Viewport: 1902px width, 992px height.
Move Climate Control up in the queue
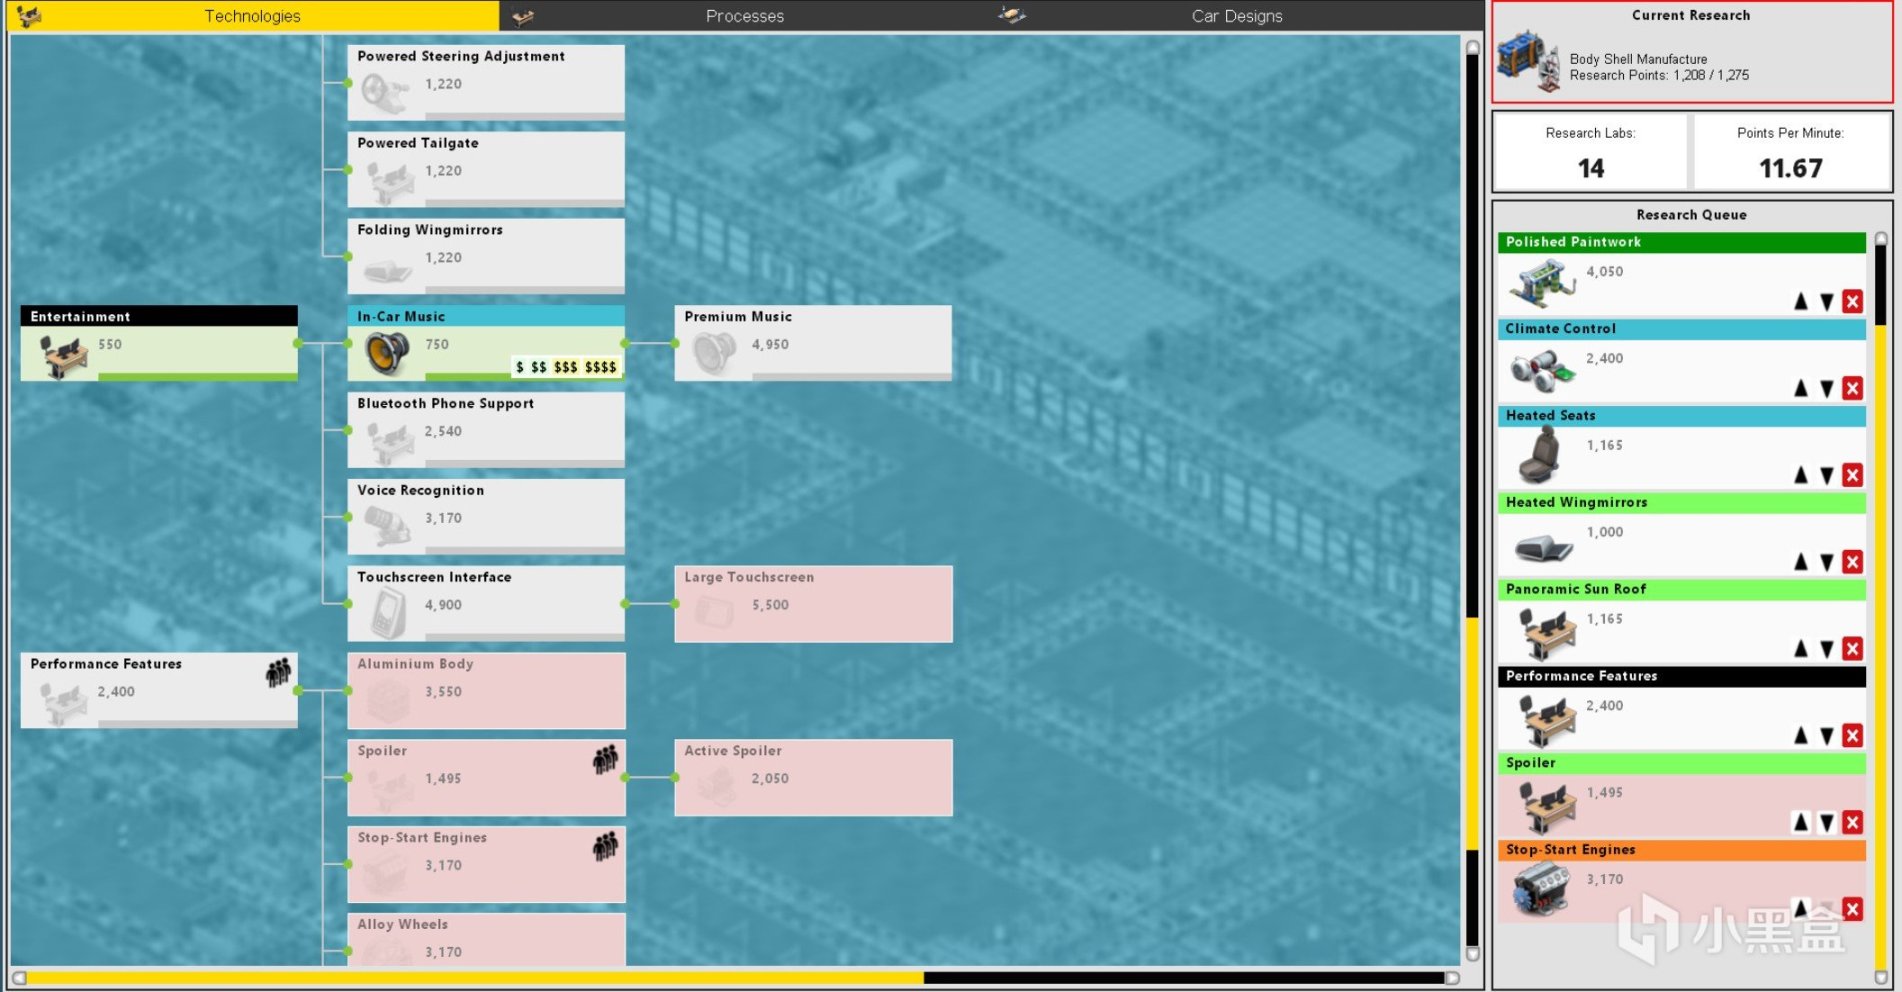point(1801,388)
